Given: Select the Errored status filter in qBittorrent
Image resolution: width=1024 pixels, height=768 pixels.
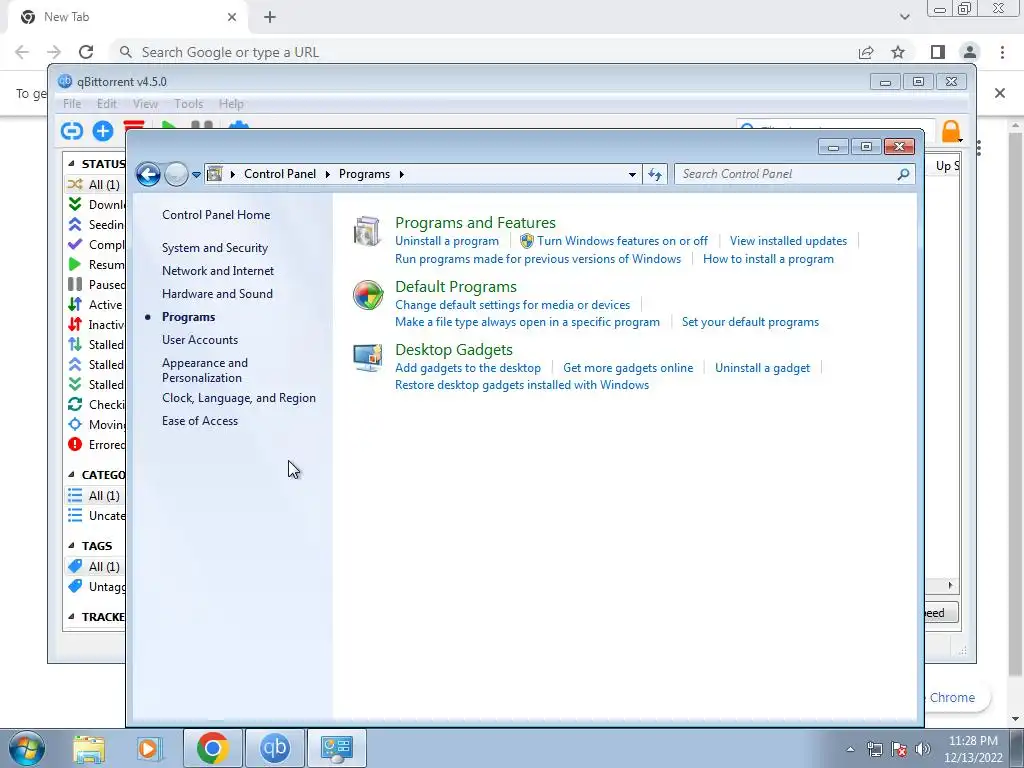Looking at the screenshot, I should (96, 445).
